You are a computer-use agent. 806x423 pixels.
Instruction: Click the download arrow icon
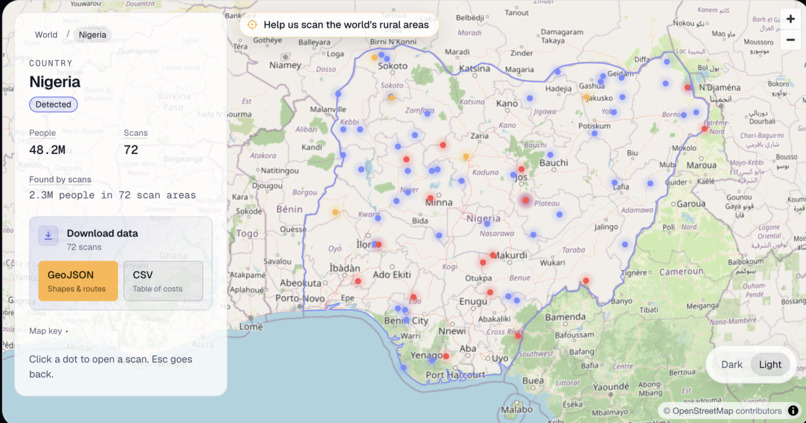pos(48,235)
